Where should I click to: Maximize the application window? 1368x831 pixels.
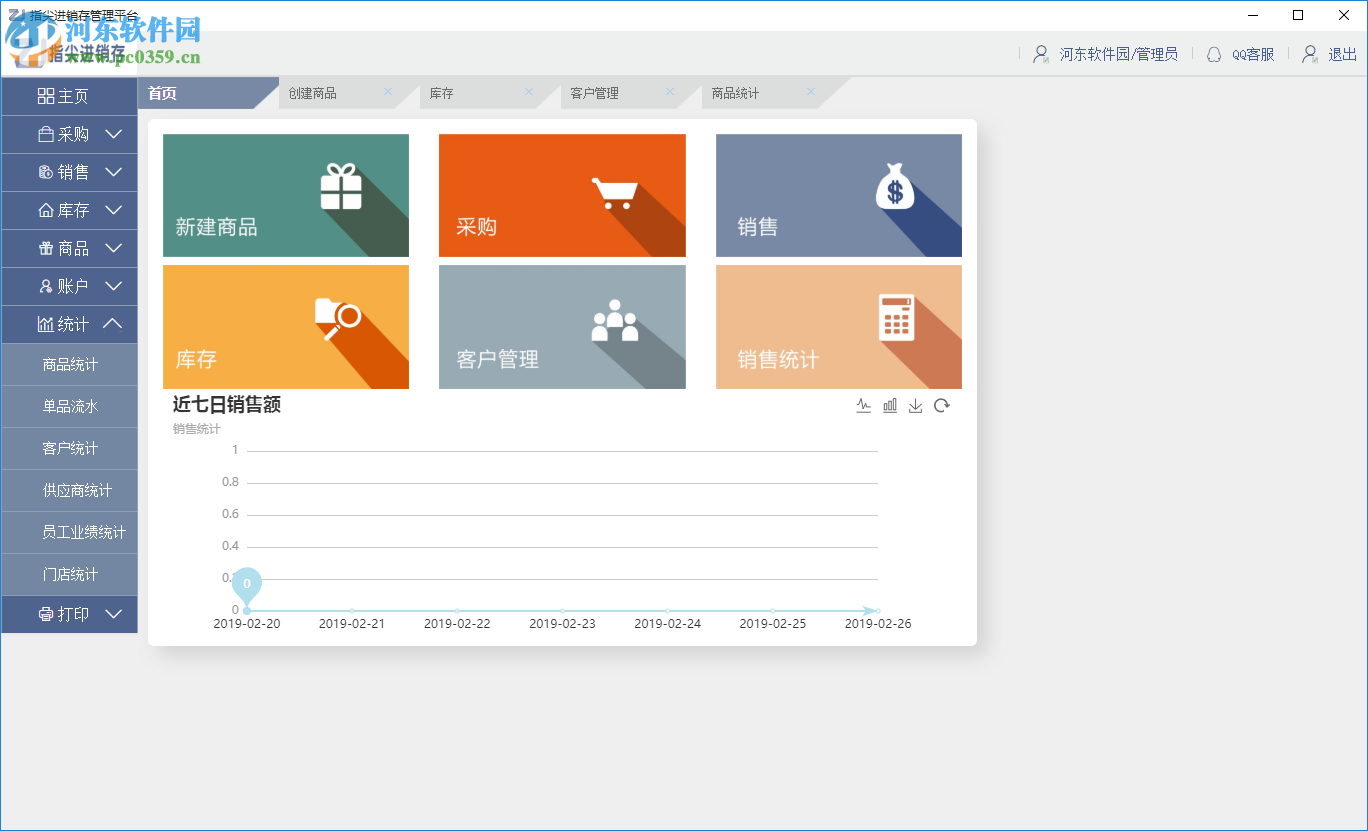click(1298, 15)
